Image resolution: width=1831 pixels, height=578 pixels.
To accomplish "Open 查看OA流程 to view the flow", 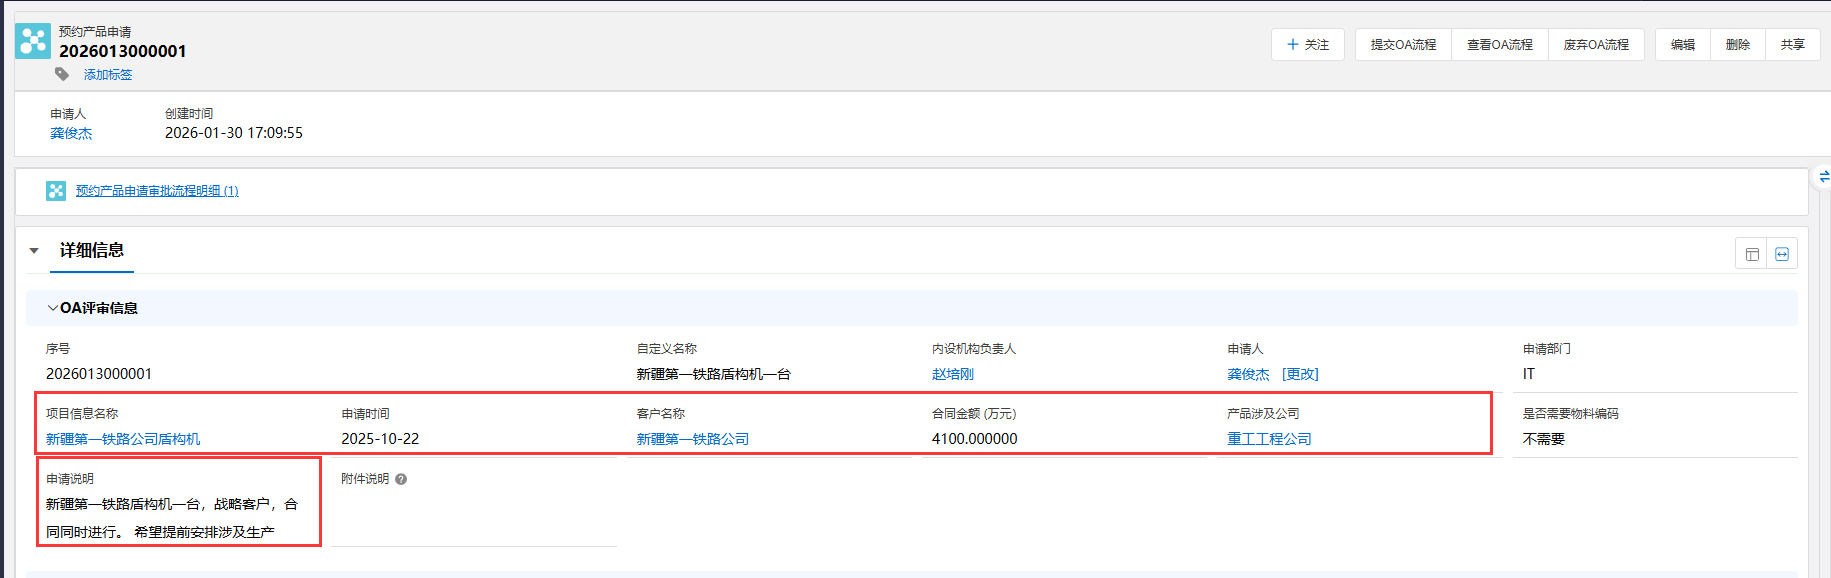I will tap(1499, 45).
